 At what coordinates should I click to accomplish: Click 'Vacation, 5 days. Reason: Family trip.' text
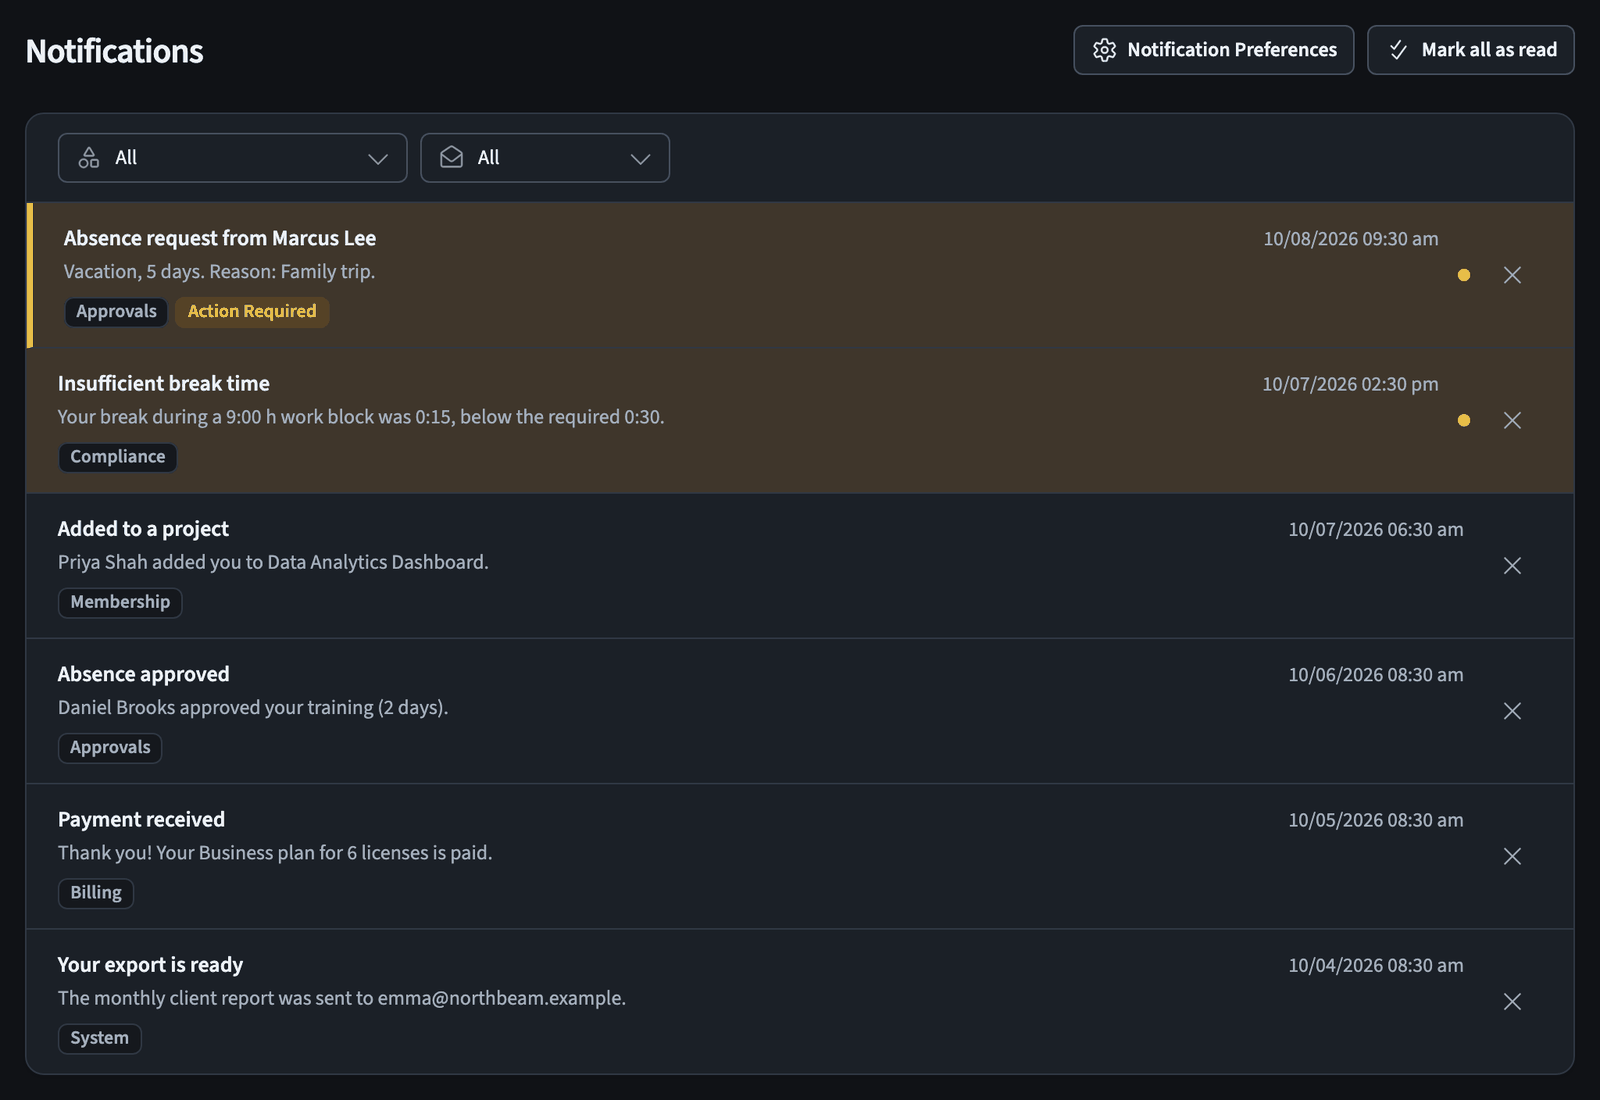(219, 272)
